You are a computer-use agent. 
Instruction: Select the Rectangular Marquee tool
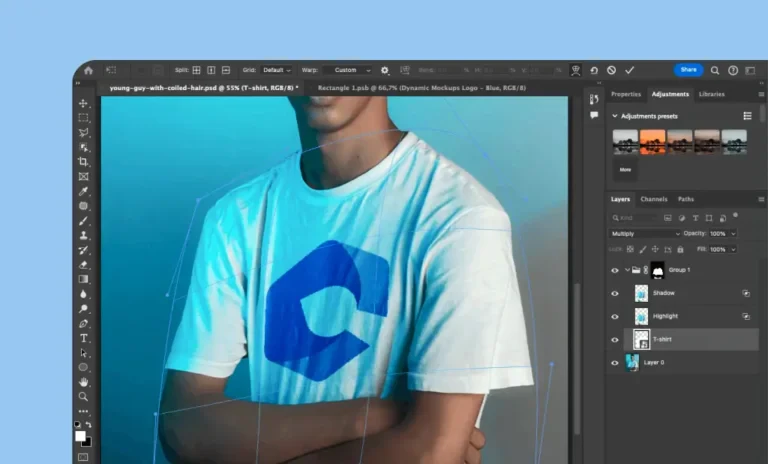[x=83, y=118]
